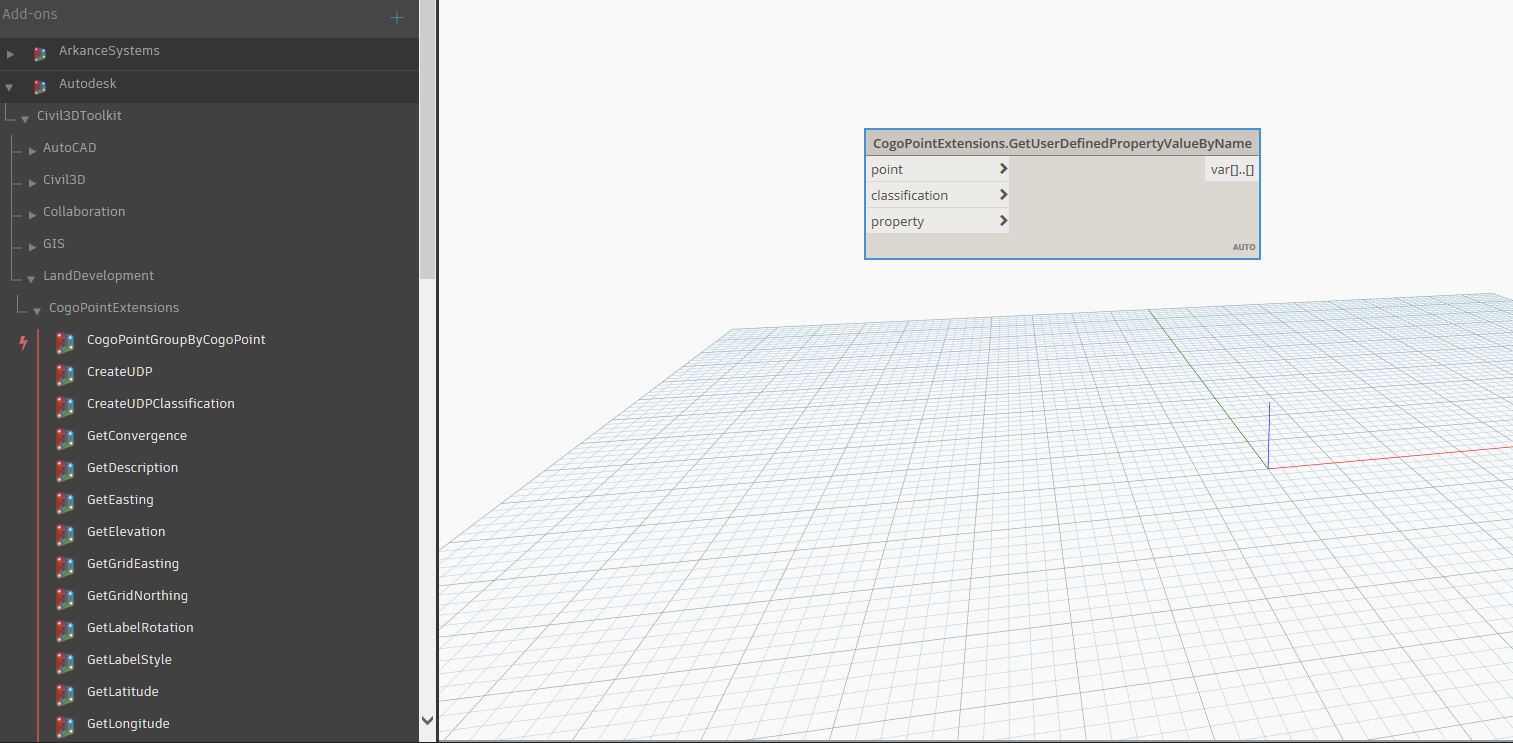Add the GetLongitude node by name
The width and height of the screenshot is (1513, 743).
click(128, 724)
